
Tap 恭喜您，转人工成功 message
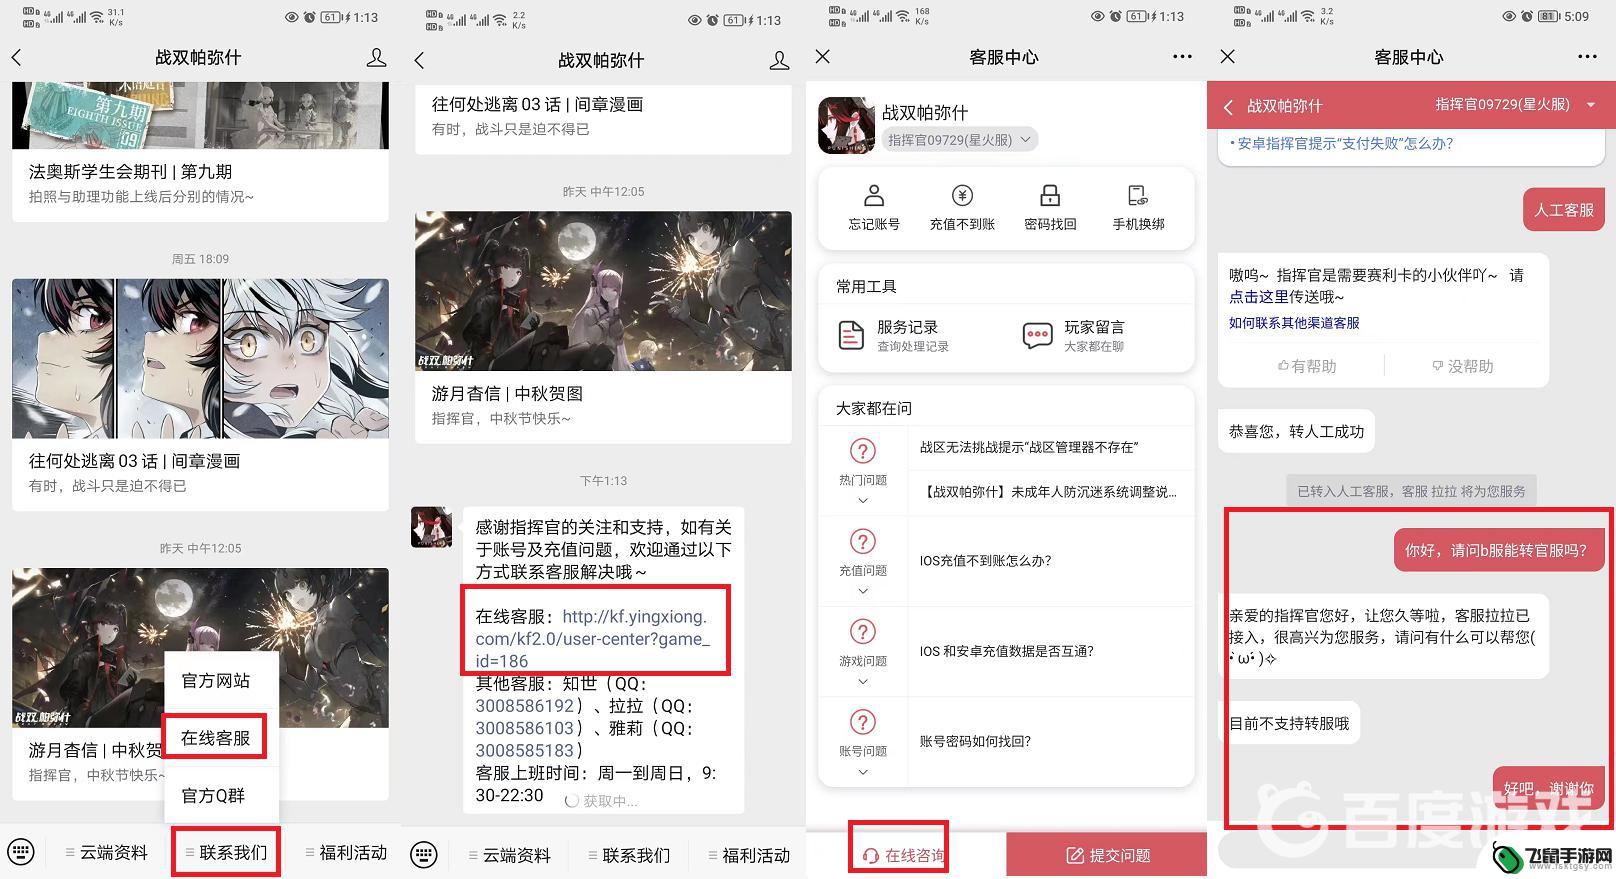(x=1296, y=431)
